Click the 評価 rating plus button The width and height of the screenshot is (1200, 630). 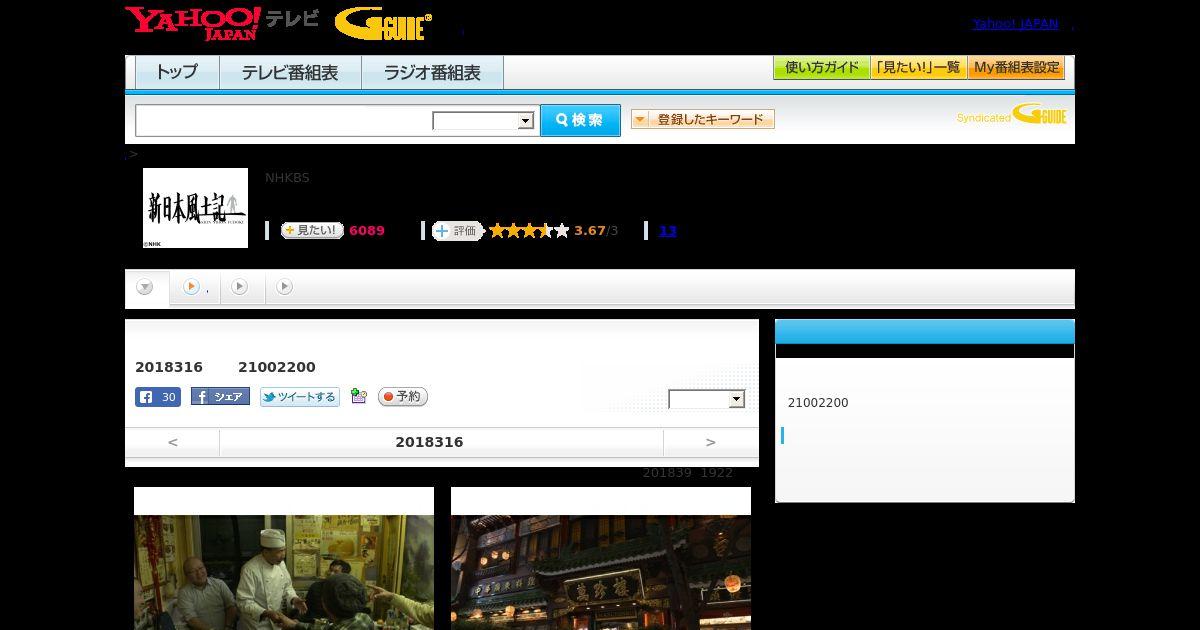coord(457,231)
